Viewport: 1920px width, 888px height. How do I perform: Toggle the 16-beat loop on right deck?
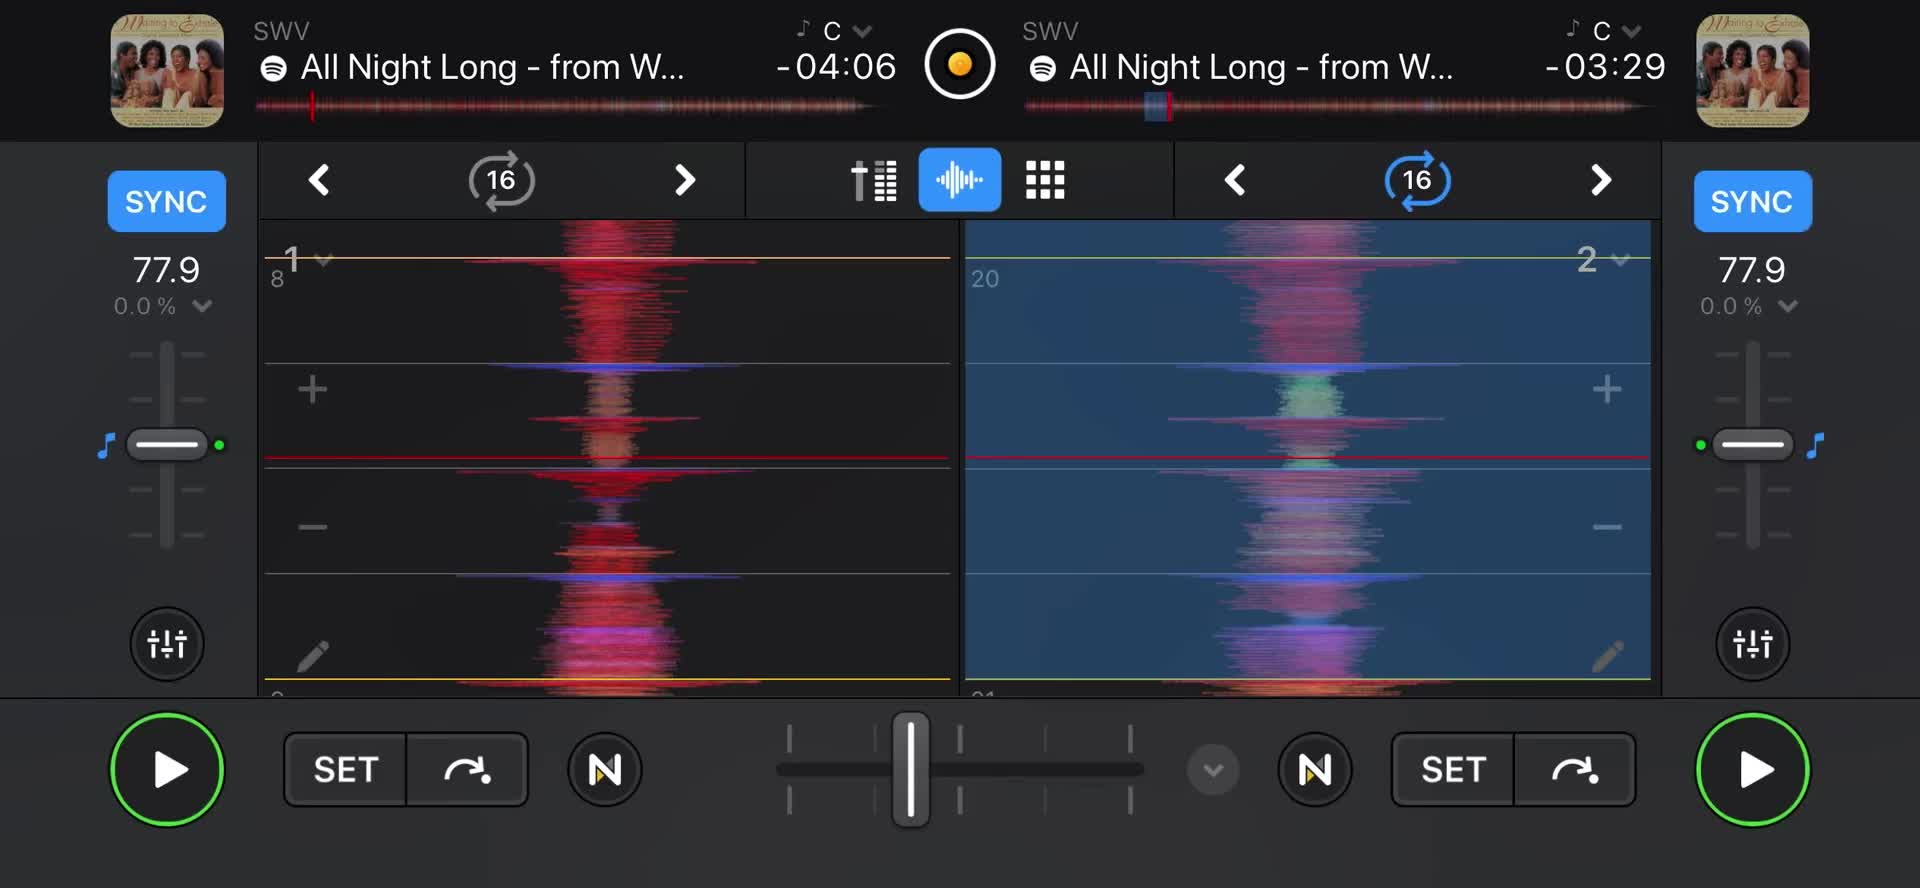1417,180
